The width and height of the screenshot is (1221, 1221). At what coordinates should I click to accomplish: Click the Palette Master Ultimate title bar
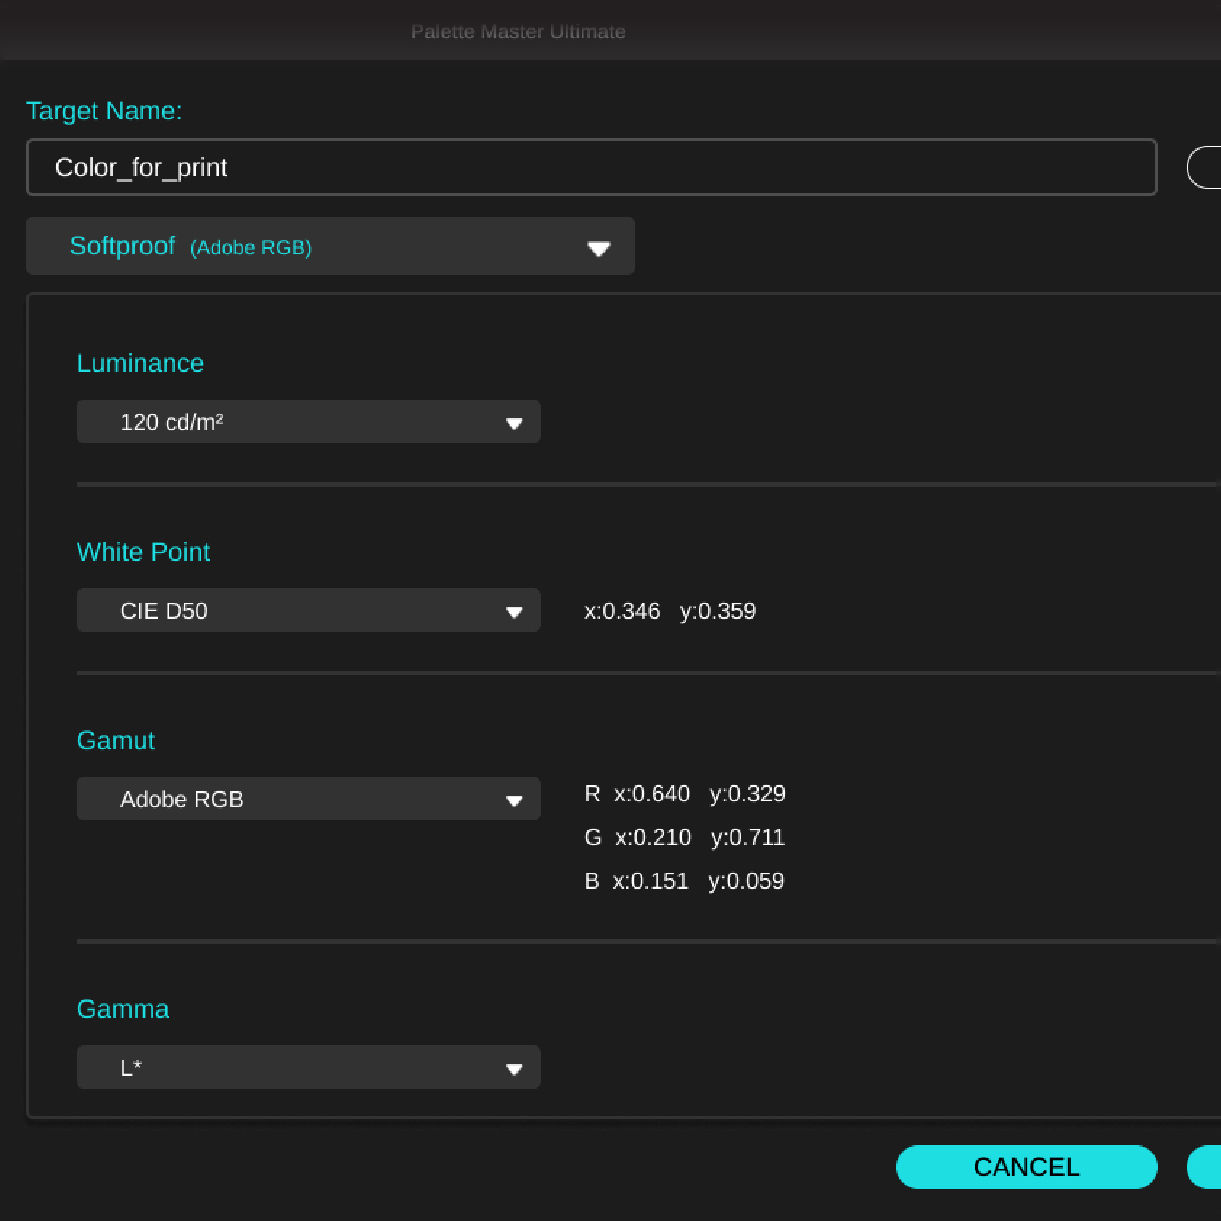pyautogui.click(x=518, y=31)
